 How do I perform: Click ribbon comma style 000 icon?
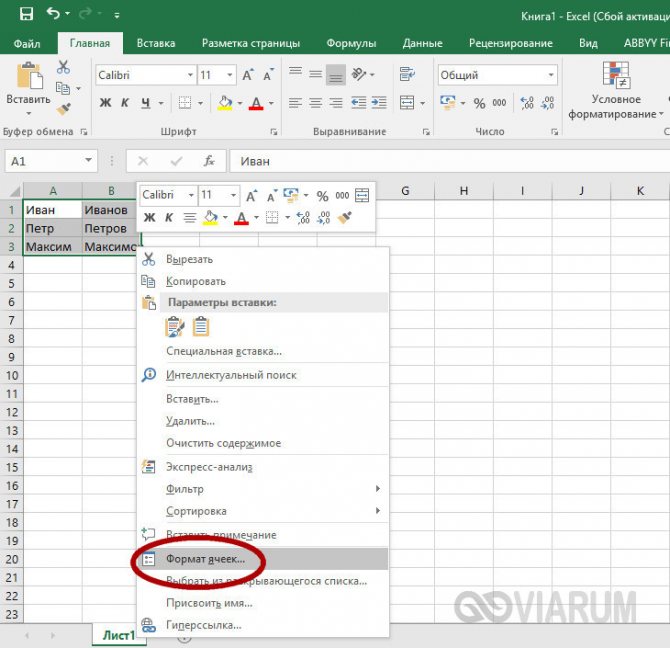(x=499, y=103)
